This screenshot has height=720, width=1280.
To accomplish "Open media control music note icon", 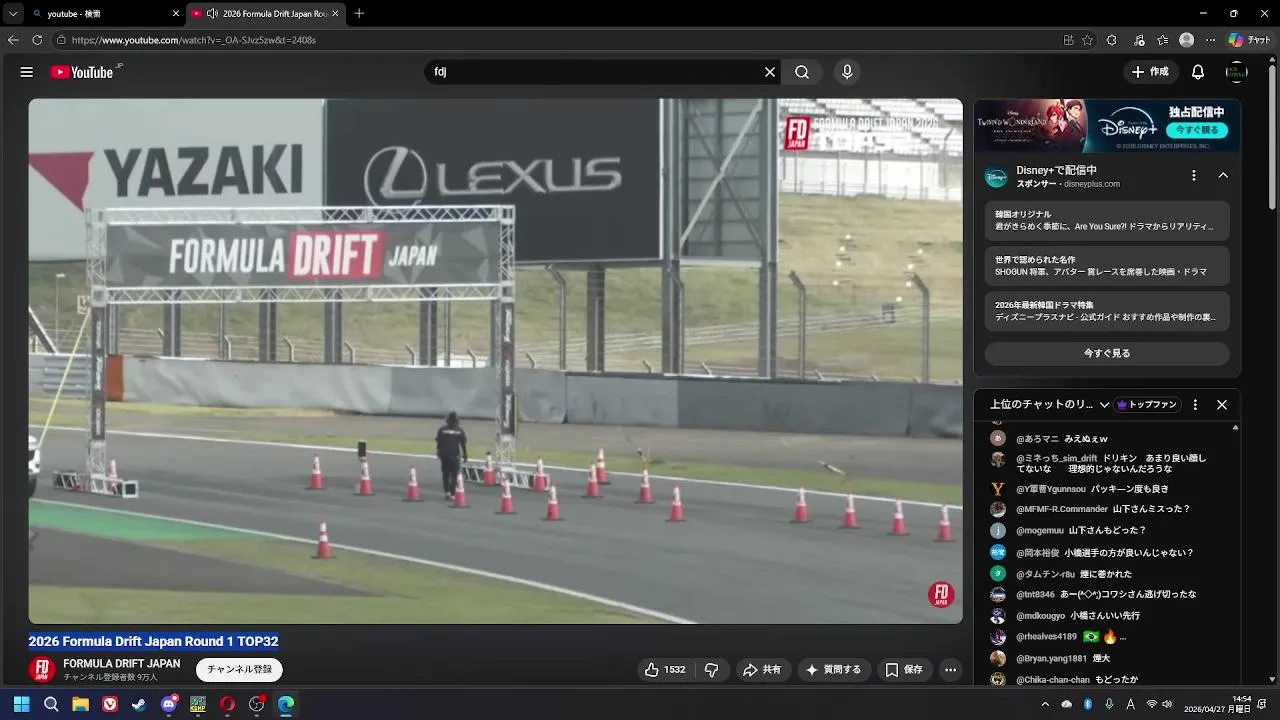I will tap(1139, 40).
